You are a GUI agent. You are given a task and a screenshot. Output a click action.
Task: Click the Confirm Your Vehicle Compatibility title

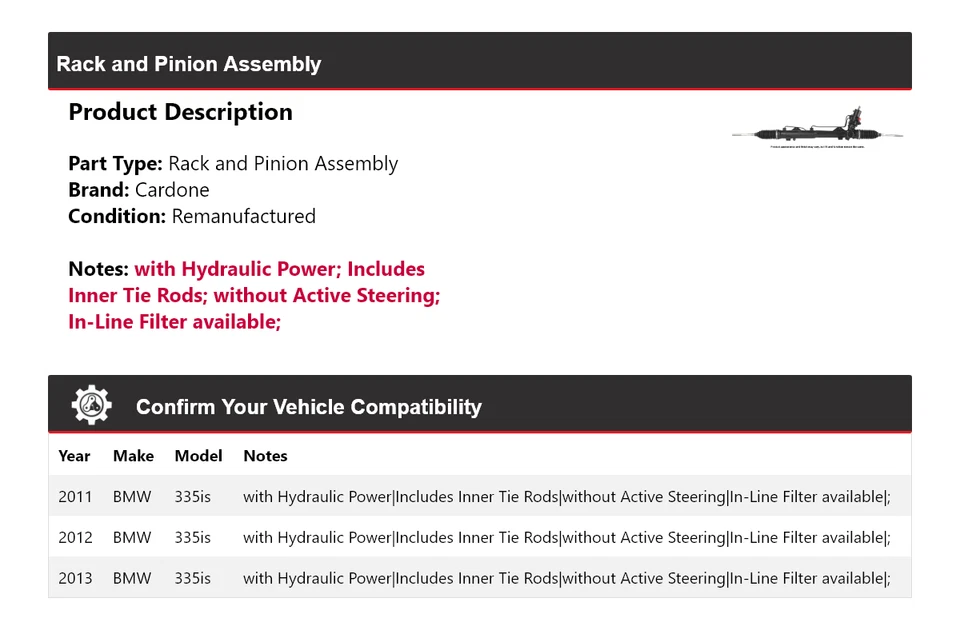point(308,407)
